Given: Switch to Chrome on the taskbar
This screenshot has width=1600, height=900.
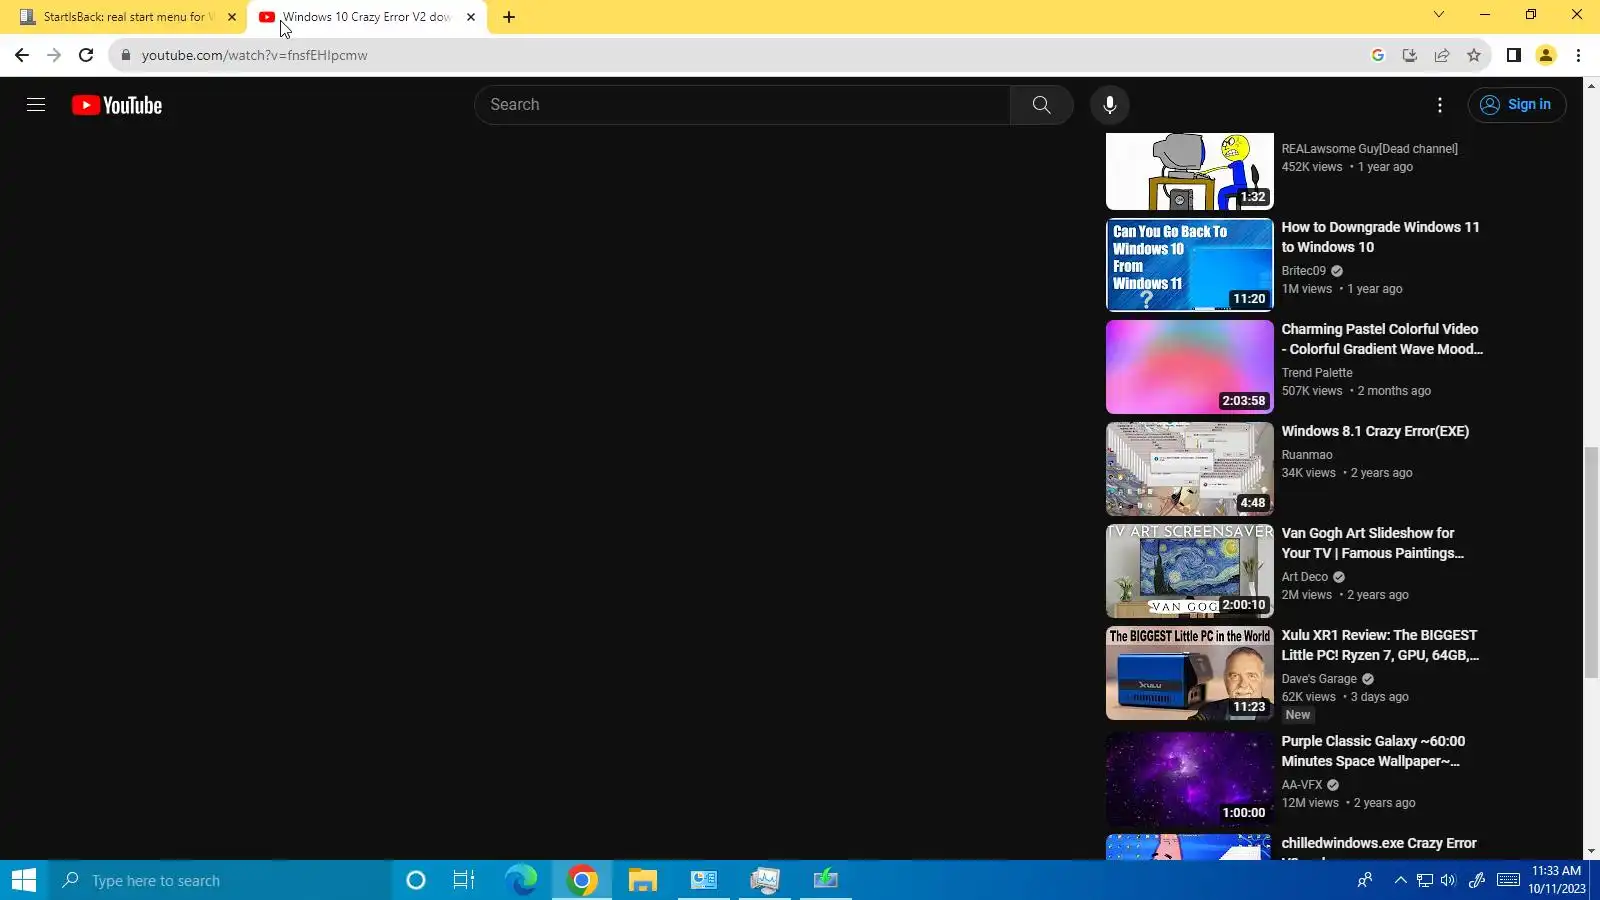Looking at the screenshot, I should click(x=582, y=880).
